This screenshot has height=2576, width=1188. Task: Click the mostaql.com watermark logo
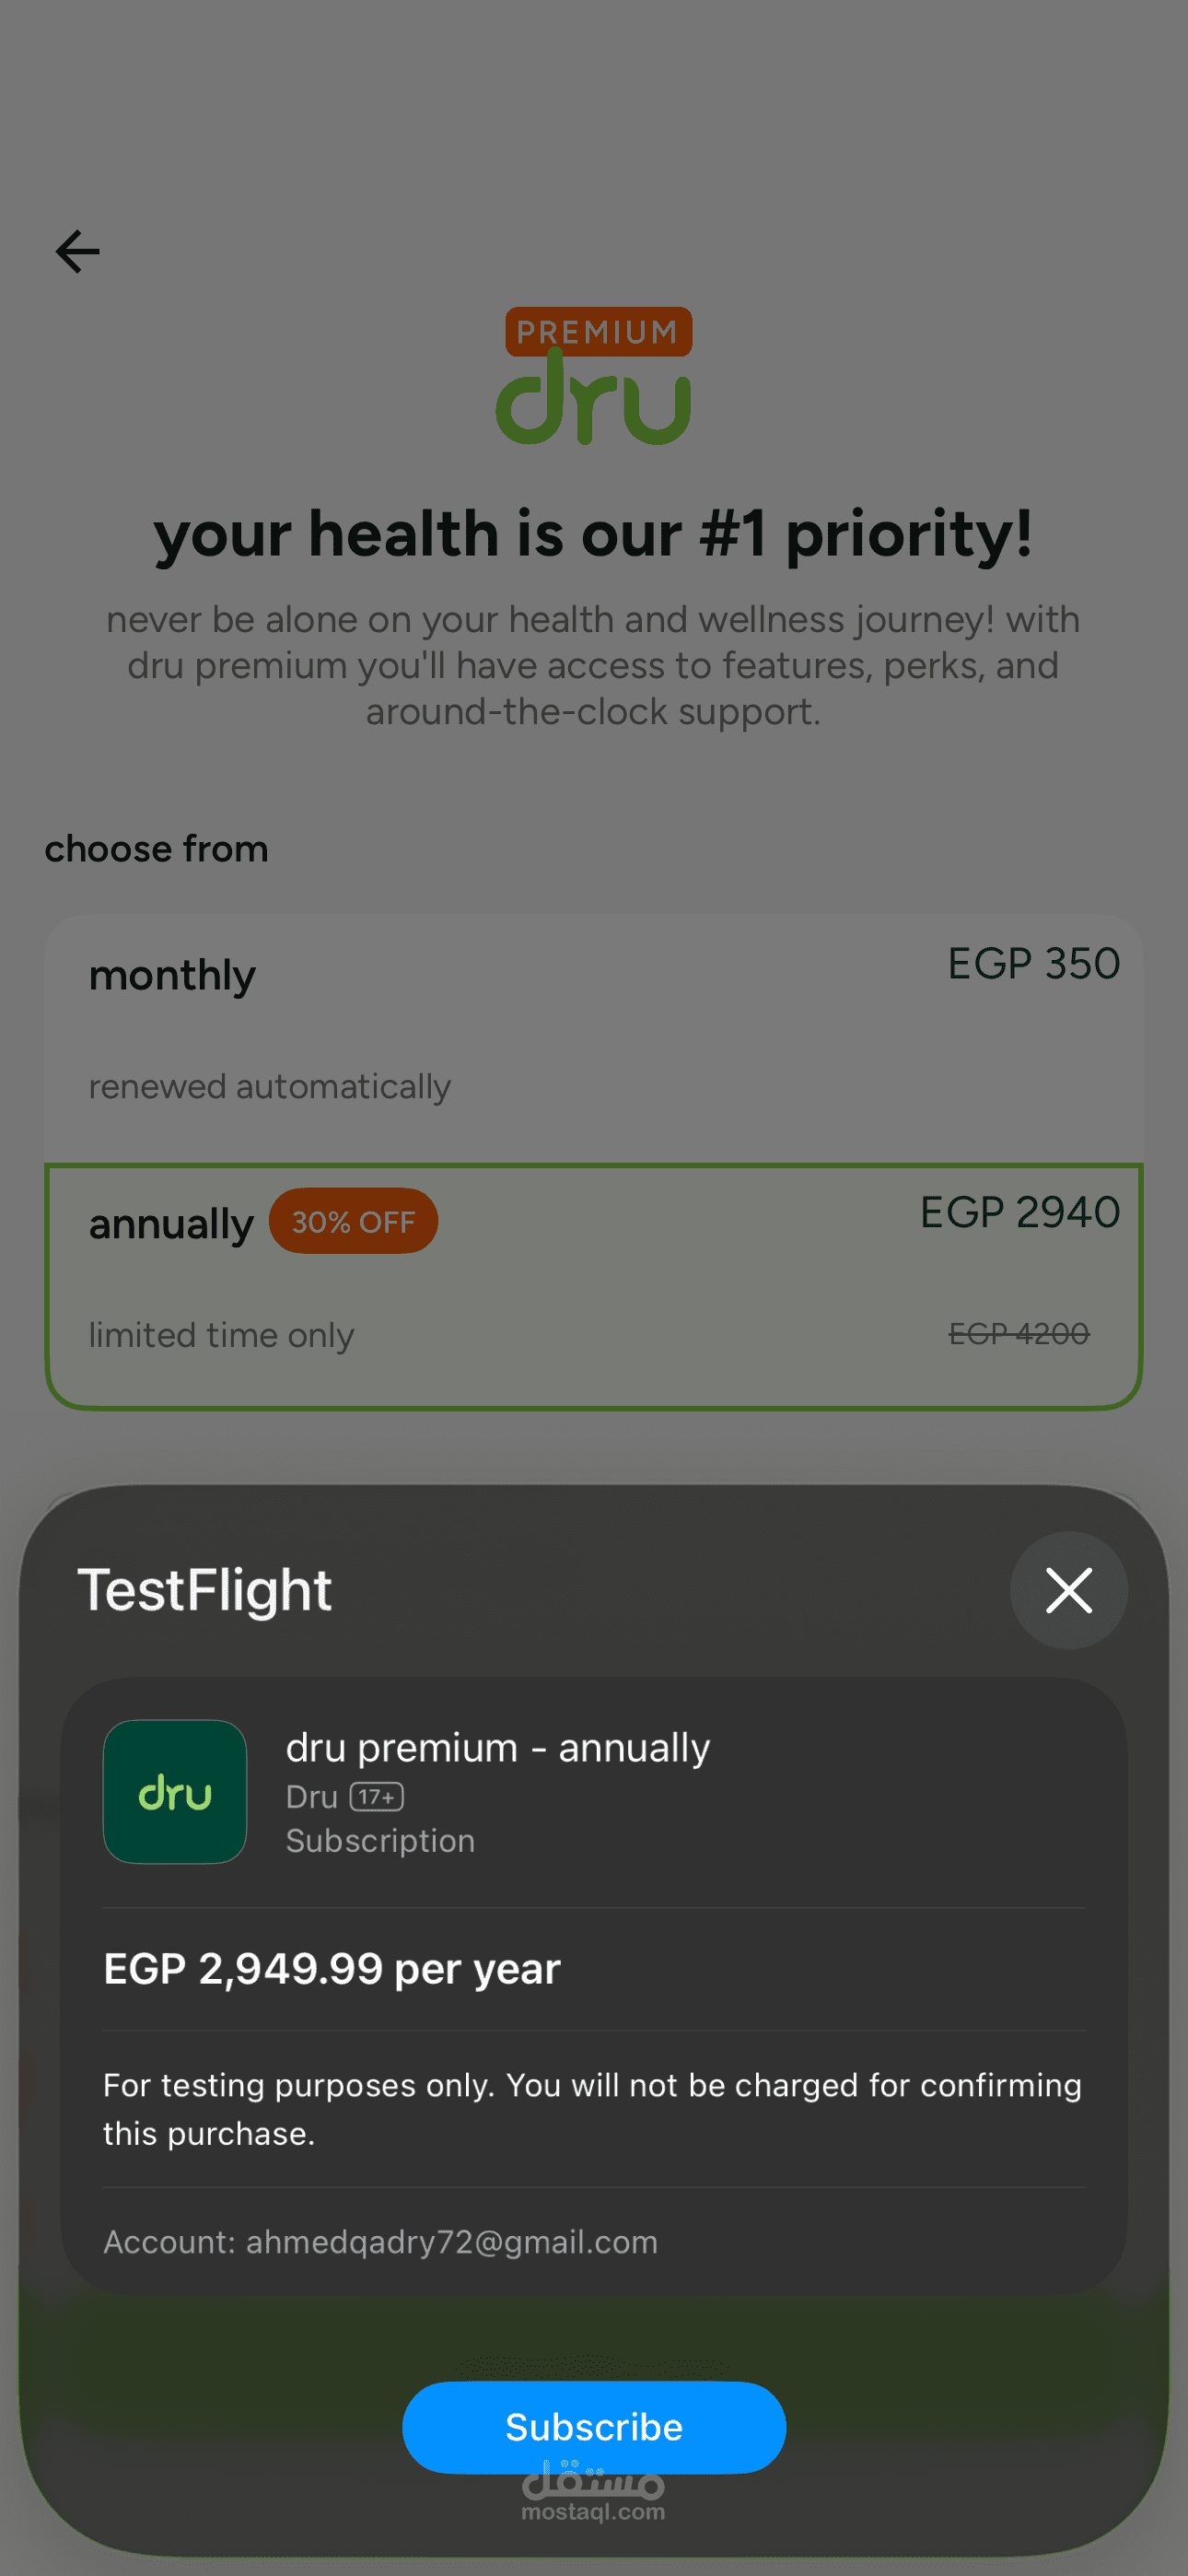tap(593, 2492)
